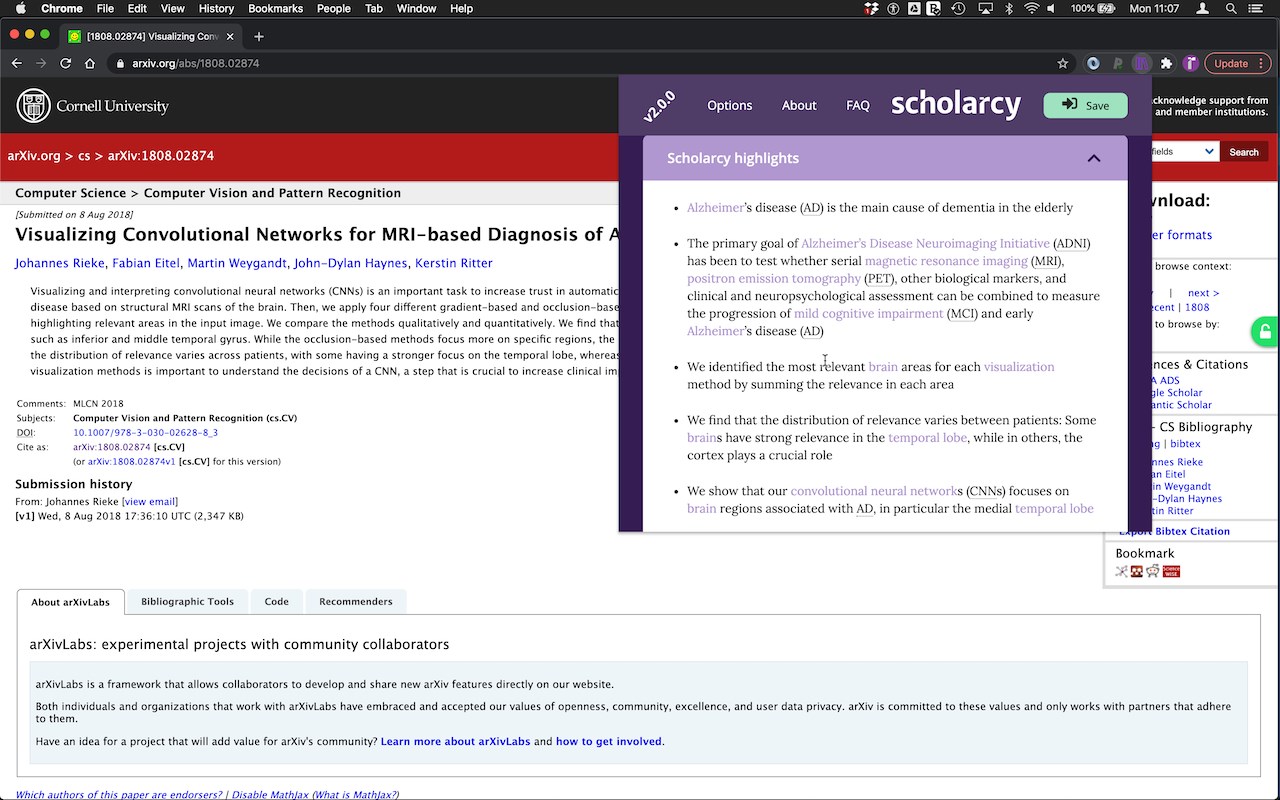Open Spotlight search in the menu bar
This screenshot has height=800, width=1280.
pos(1230,8)
